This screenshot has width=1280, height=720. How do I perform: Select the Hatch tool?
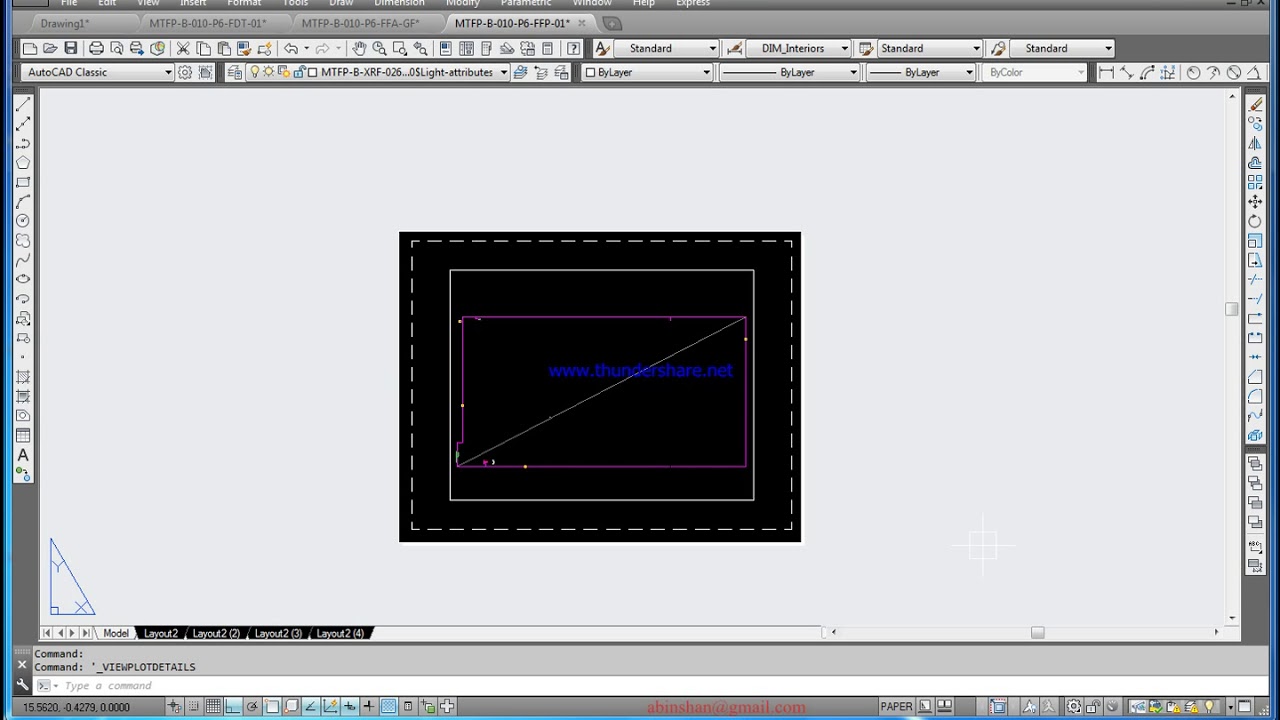pos(23,377)
